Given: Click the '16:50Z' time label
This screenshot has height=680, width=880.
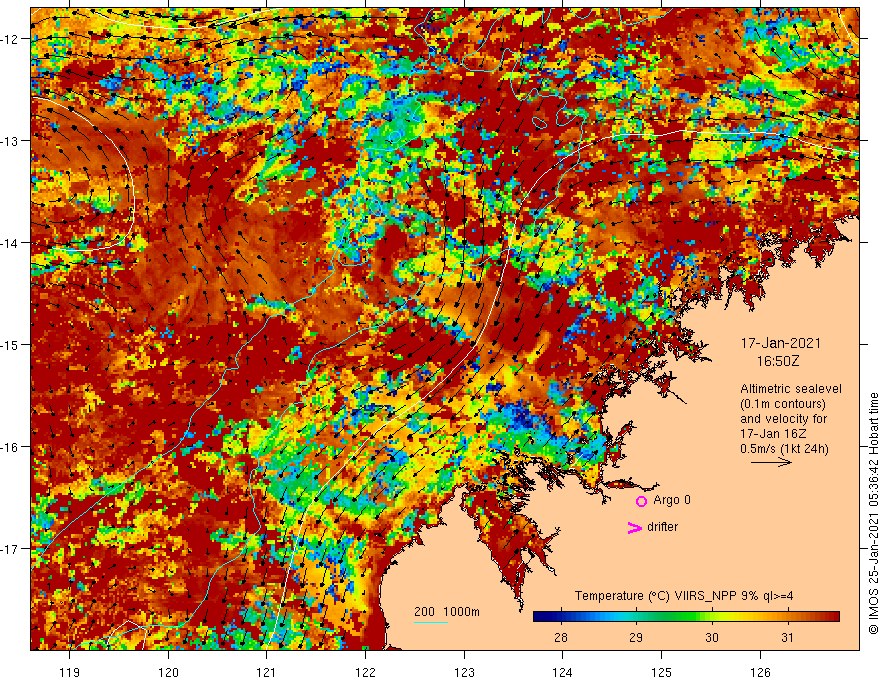Looking at the screenshot, I should click(778, 361).
